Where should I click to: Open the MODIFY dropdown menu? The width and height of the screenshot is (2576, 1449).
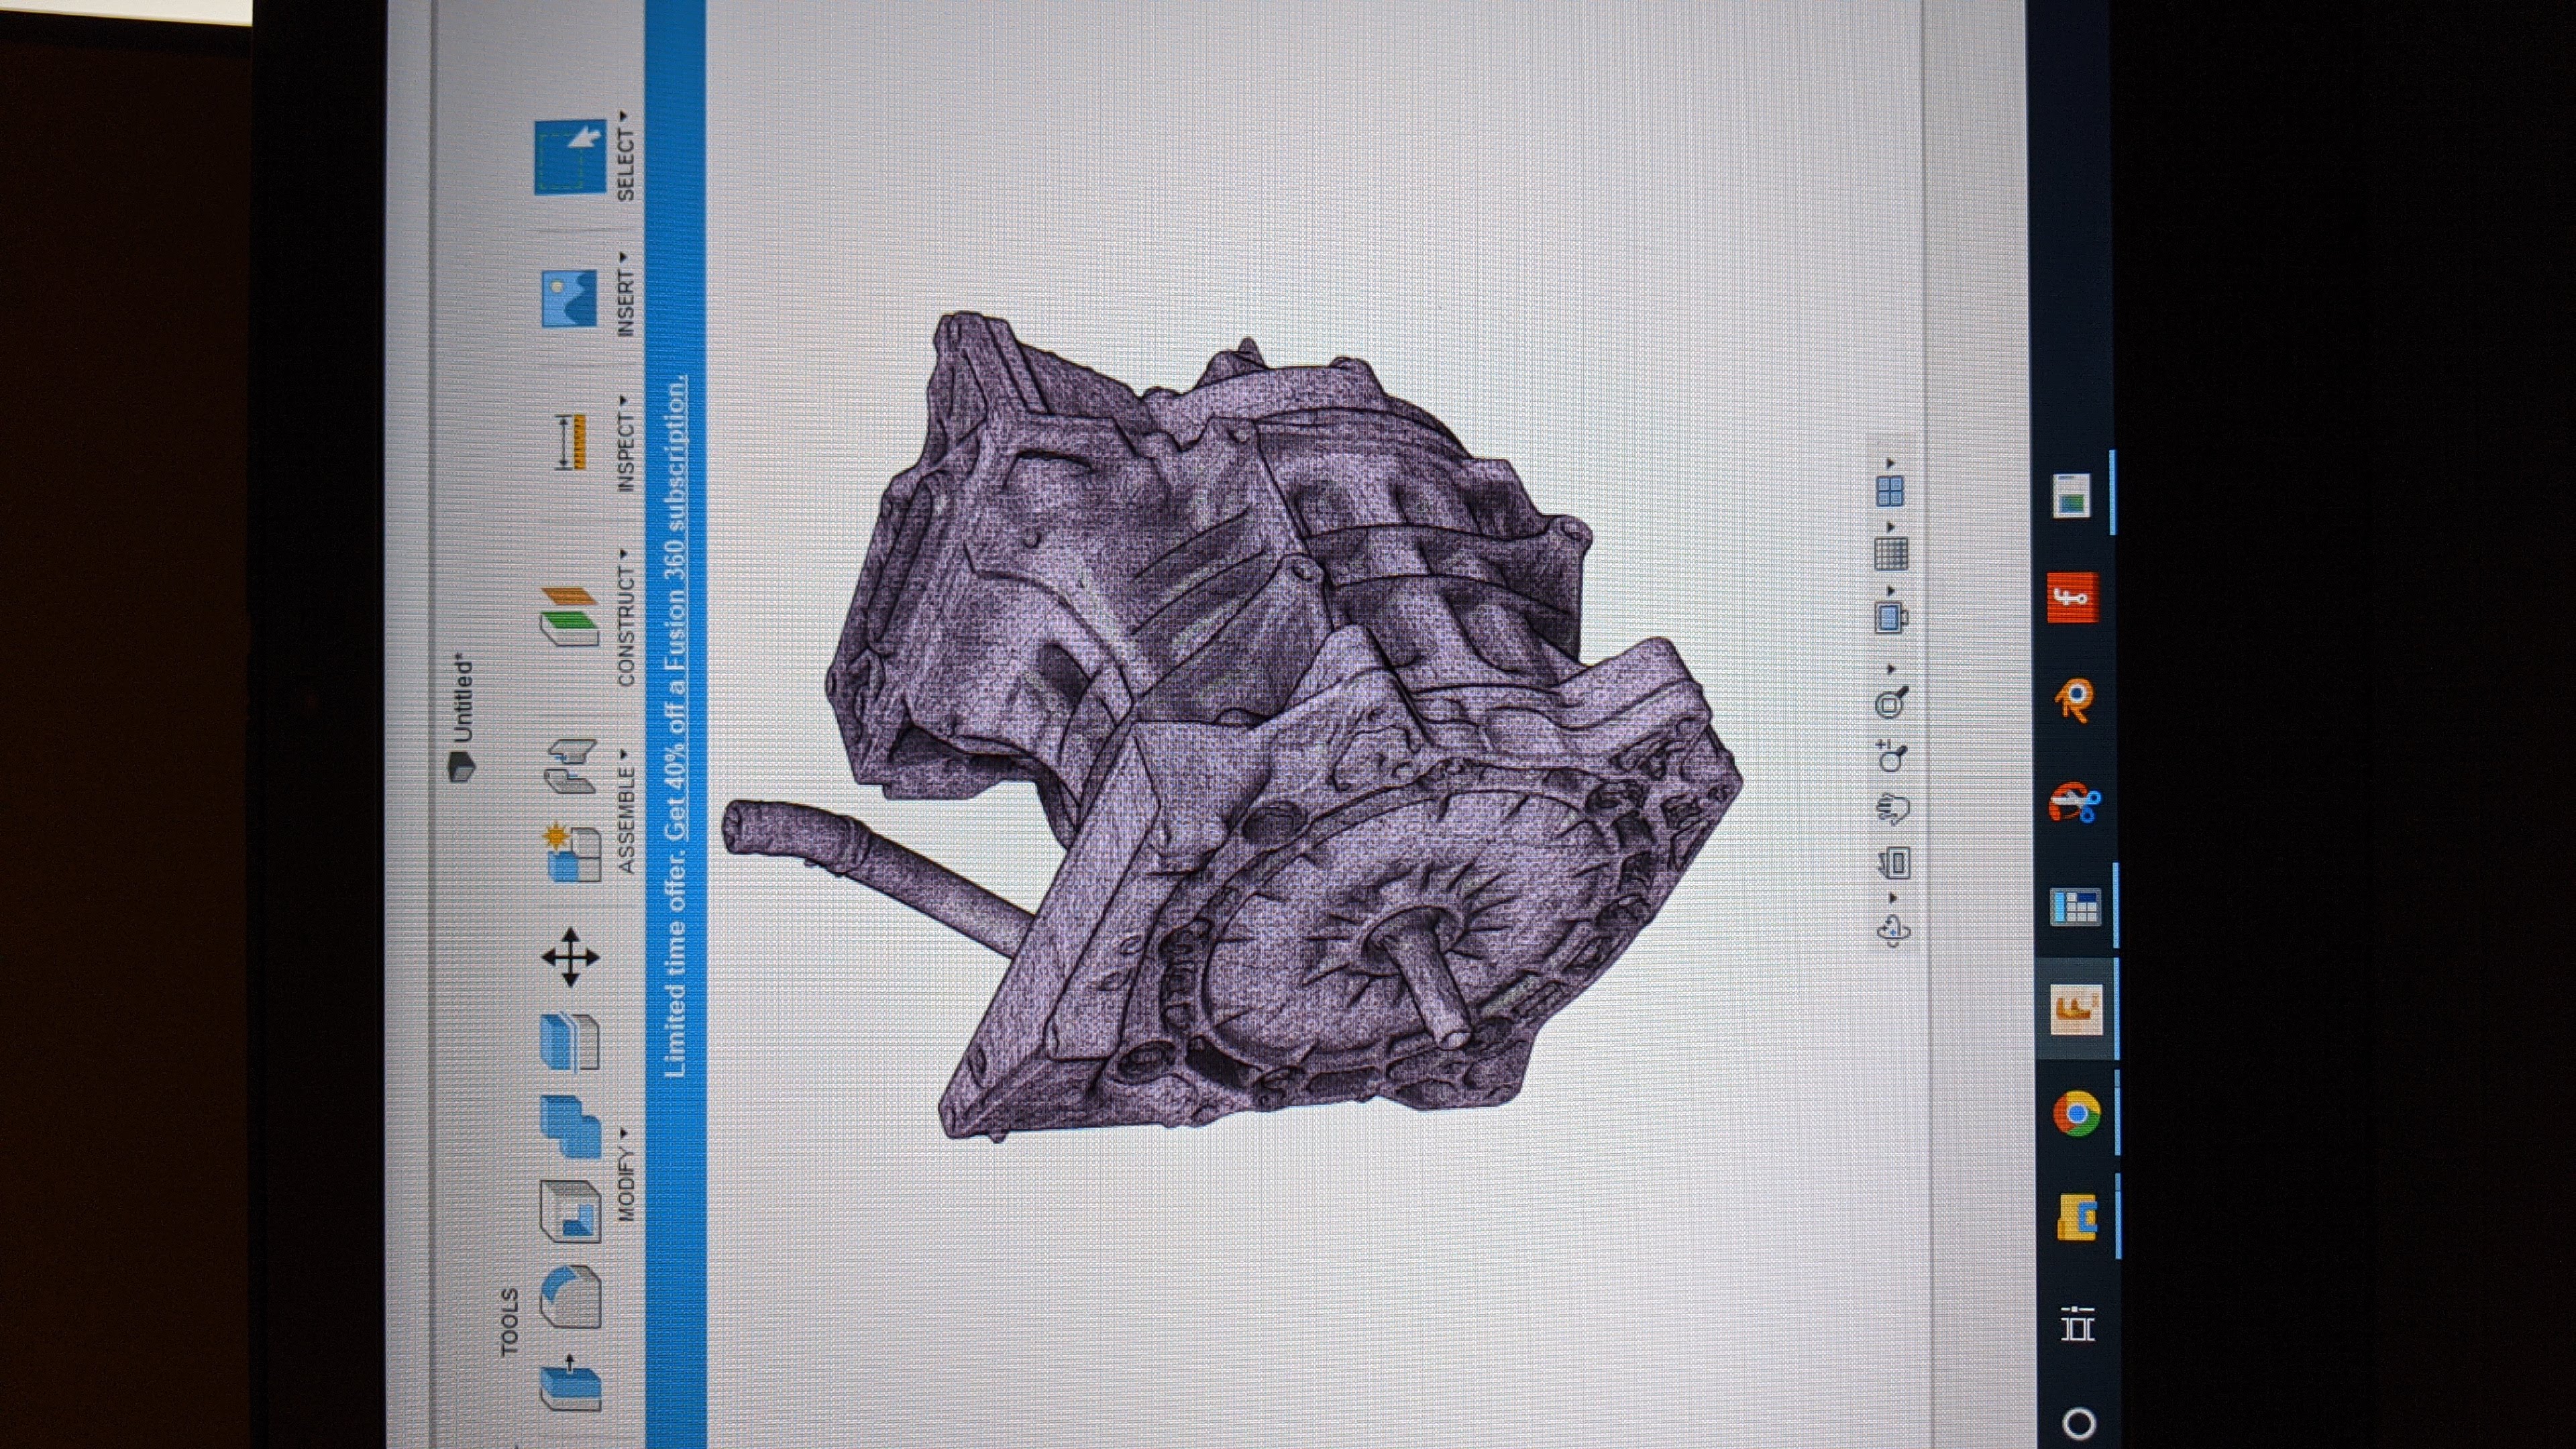click(x=626, y=1177)
